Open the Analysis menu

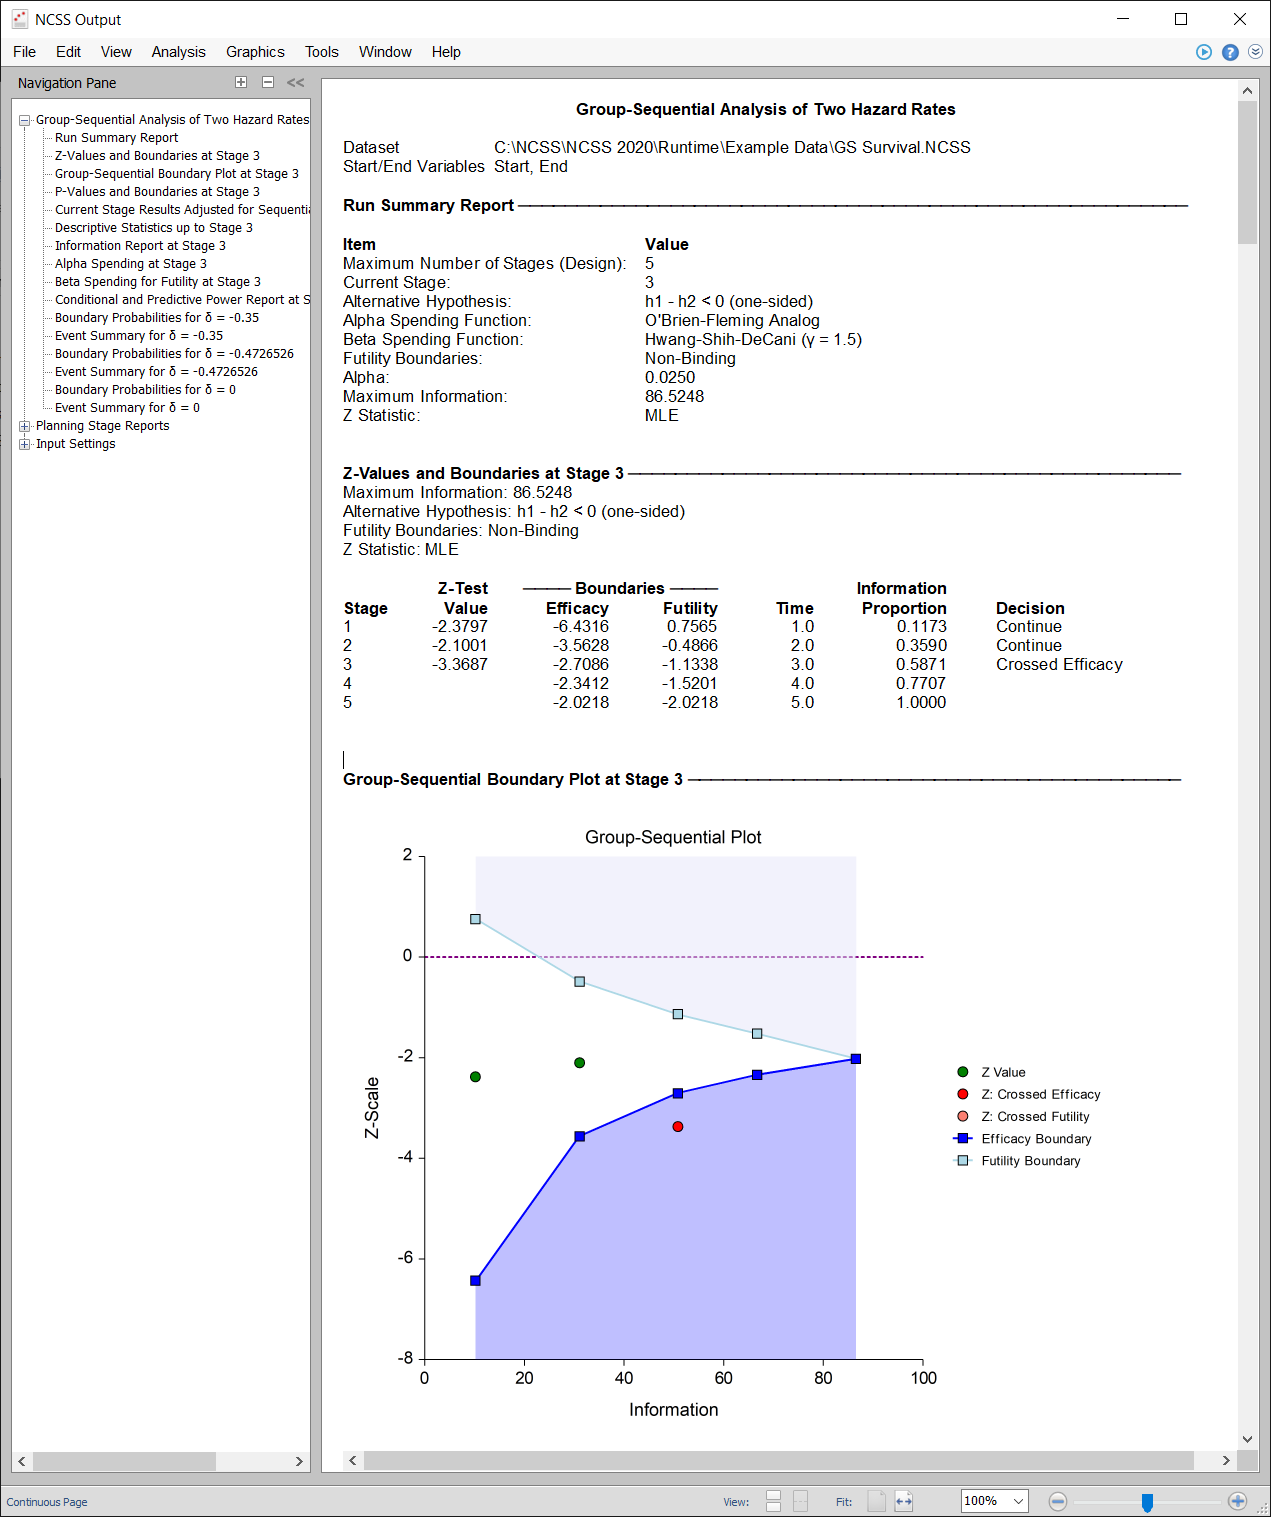pyautogui.click(x=179, y=52)
